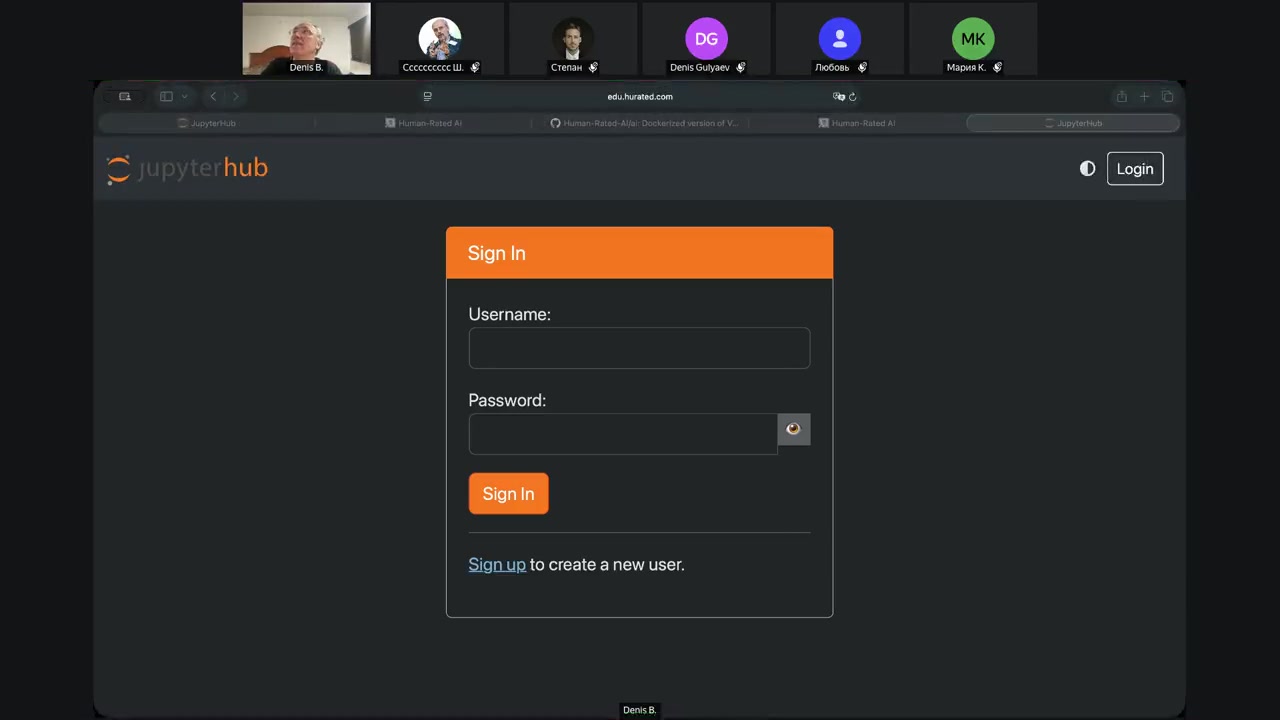Screen dimensions: 1280x720
Task: Go back with browser back arrow
Action: [213, 97]
